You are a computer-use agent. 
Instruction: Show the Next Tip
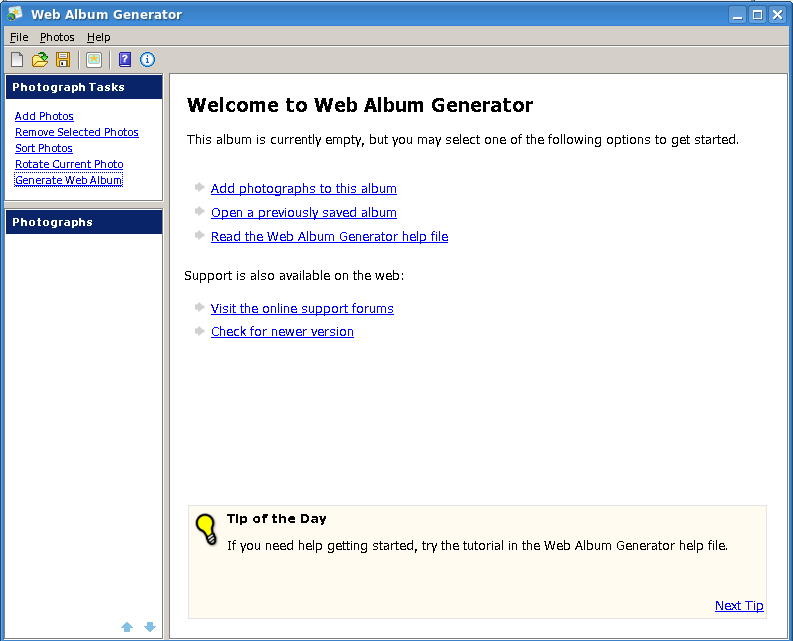tap(739, 605)
